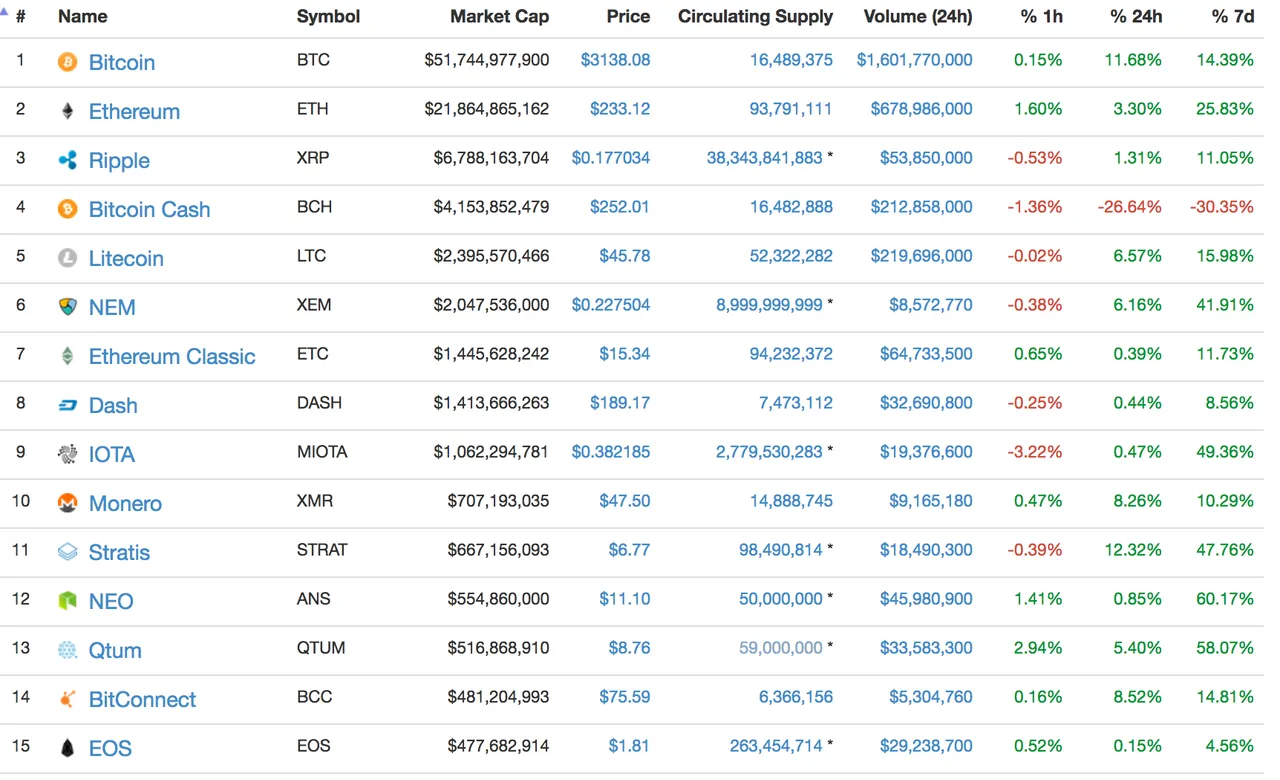1280x780 pixels.
Task: Click Dash volume $32,690,800
Action: [926, 403]
